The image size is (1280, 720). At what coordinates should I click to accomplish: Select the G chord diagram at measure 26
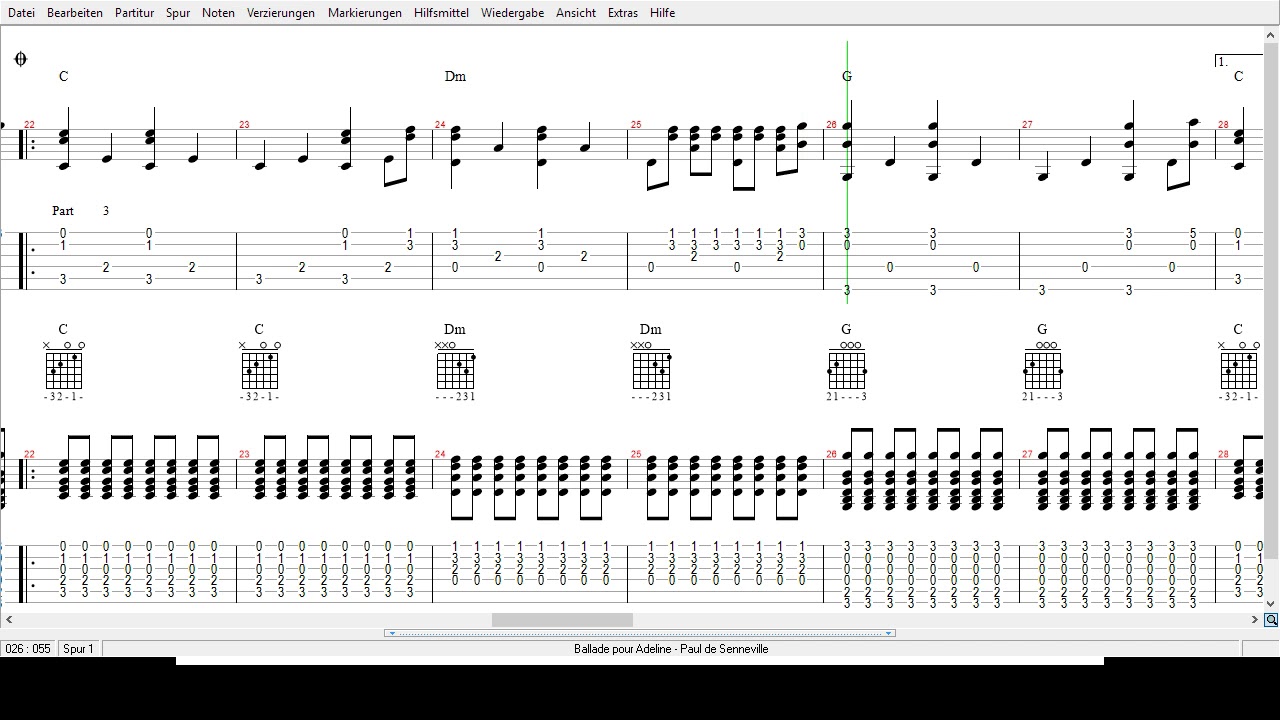[x=846, y=370]
